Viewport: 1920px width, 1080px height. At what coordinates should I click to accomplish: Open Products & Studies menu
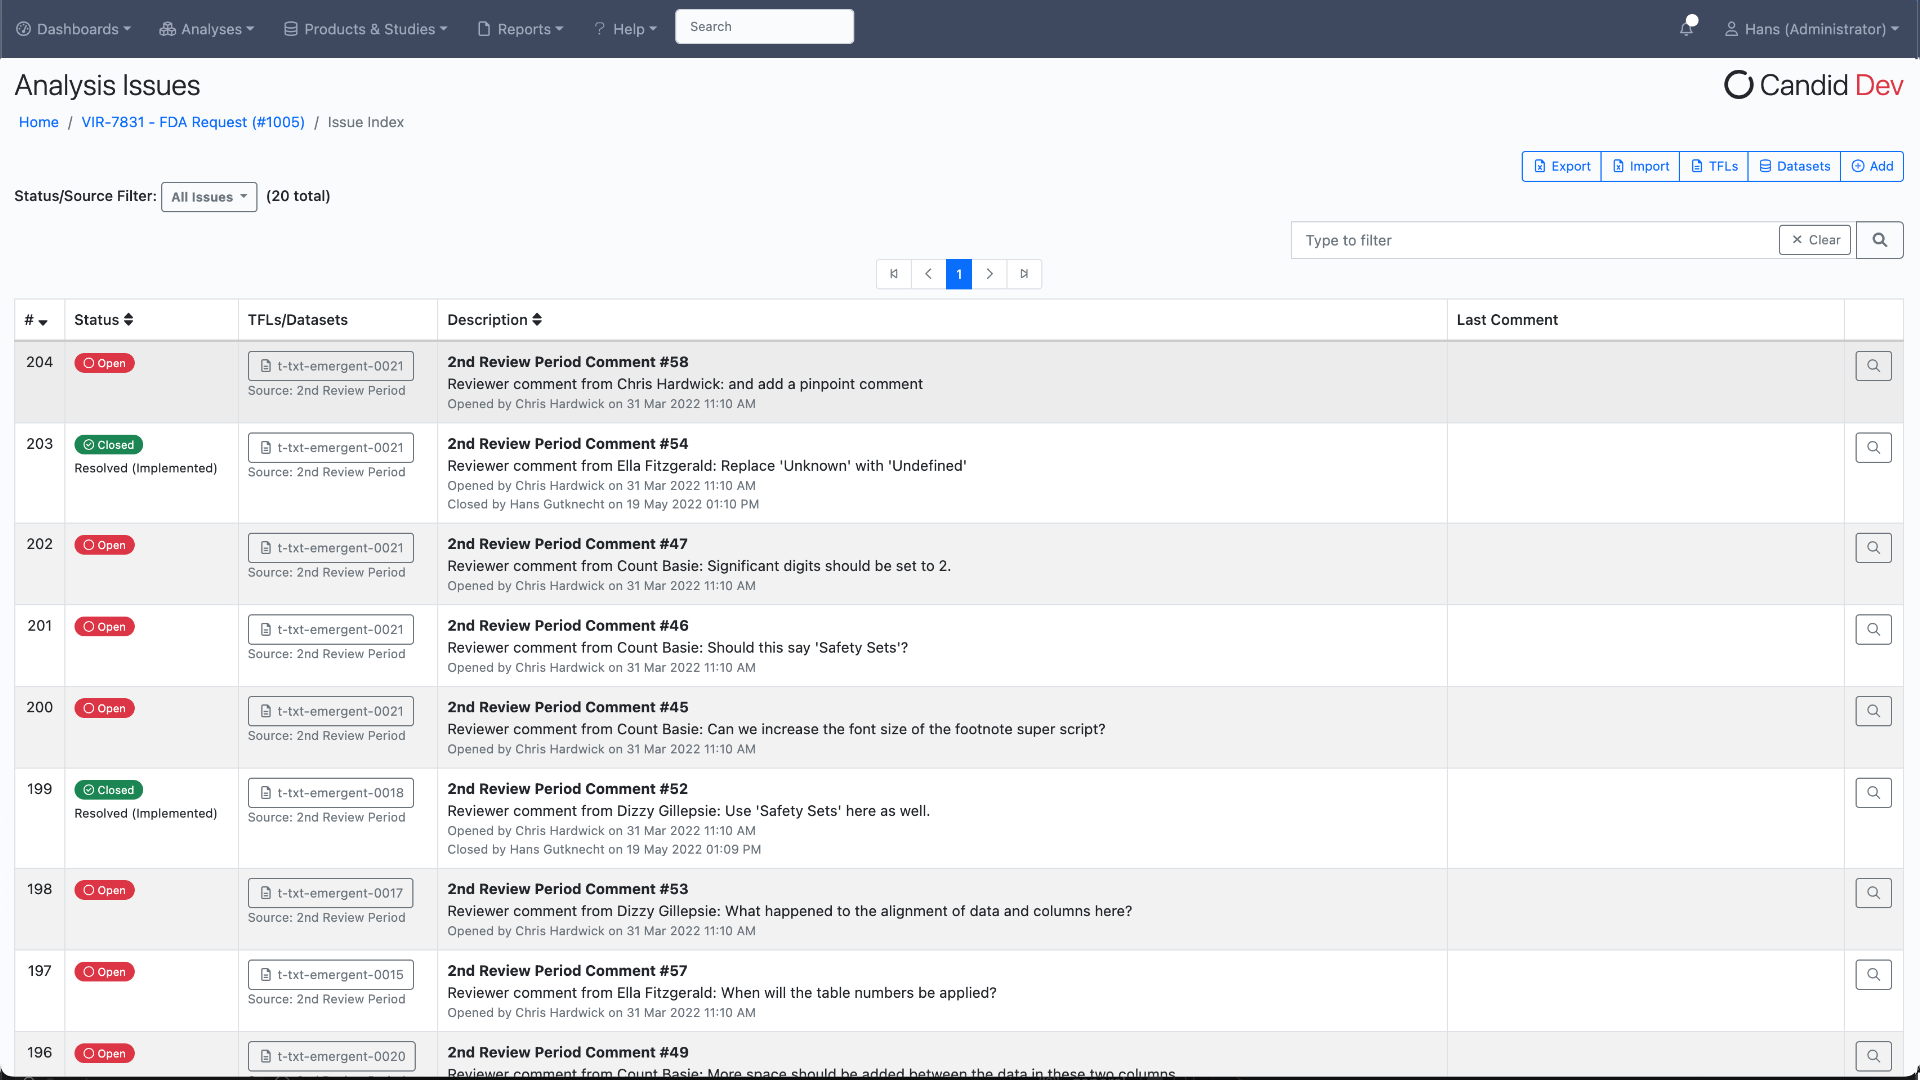point(366,29)
